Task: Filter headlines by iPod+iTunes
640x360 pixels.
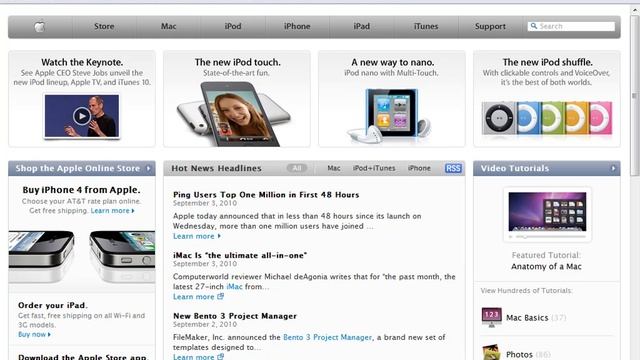Action: point(374,168)
